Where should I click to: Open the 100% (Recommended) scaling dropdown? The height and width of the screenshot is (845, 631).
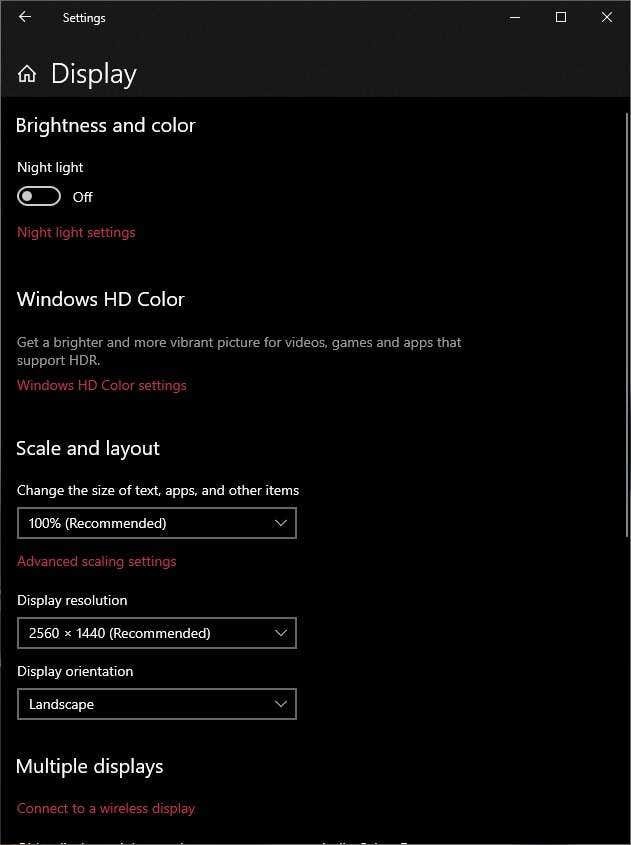(x=157, y=522)
